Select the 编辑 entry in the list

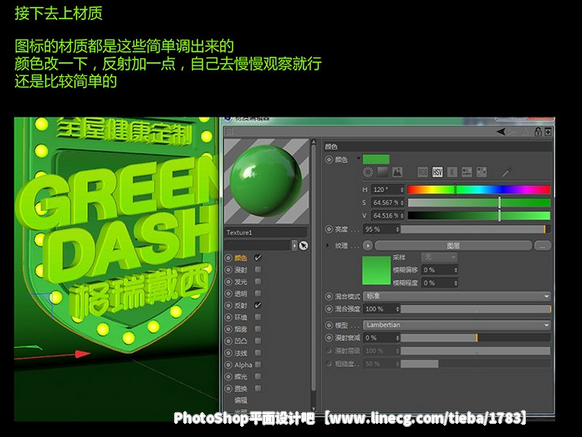[x=241, y=400]
